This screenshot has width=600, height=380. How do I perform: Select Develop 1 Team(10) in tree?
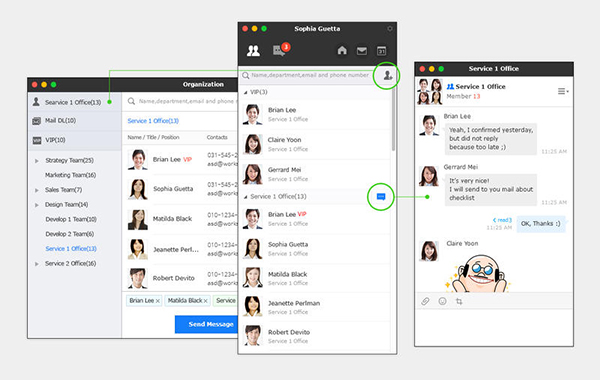pyautogui.click(x=71, y=219)
